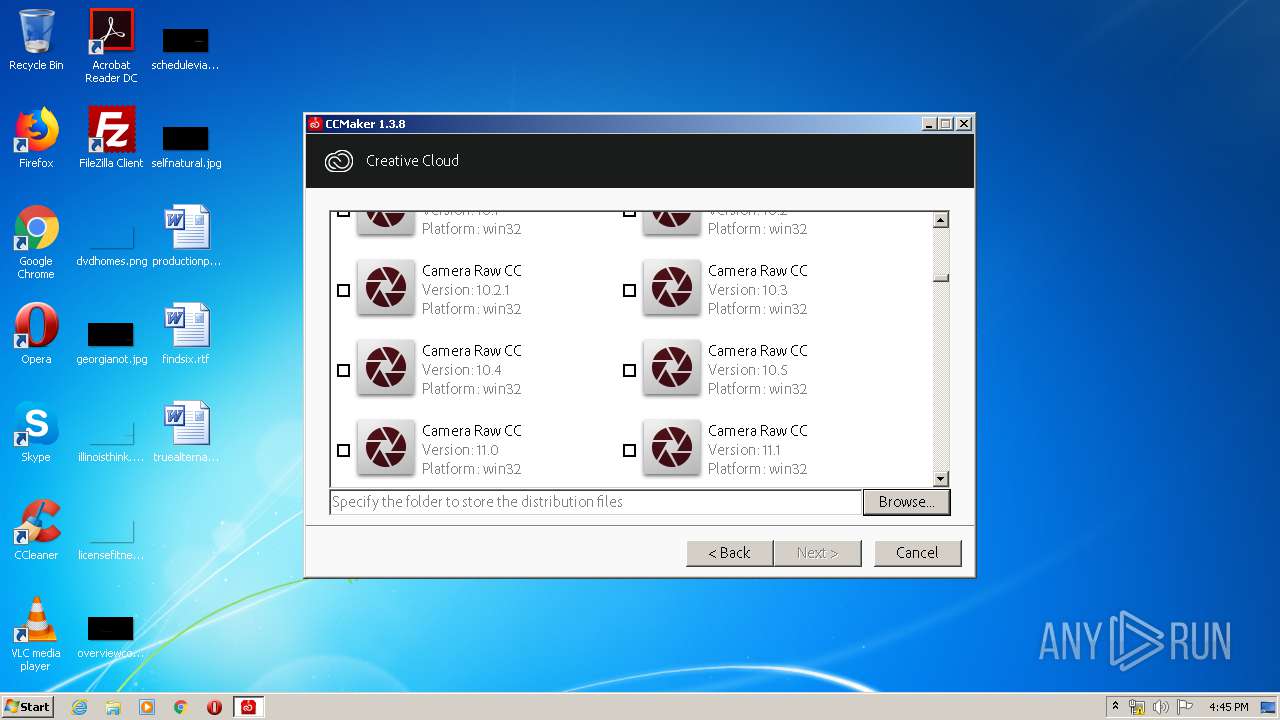Screen dimensions: 1280x720
Task: Open the CCleaner desktop shortcut
Action: (x=36, y=530)
